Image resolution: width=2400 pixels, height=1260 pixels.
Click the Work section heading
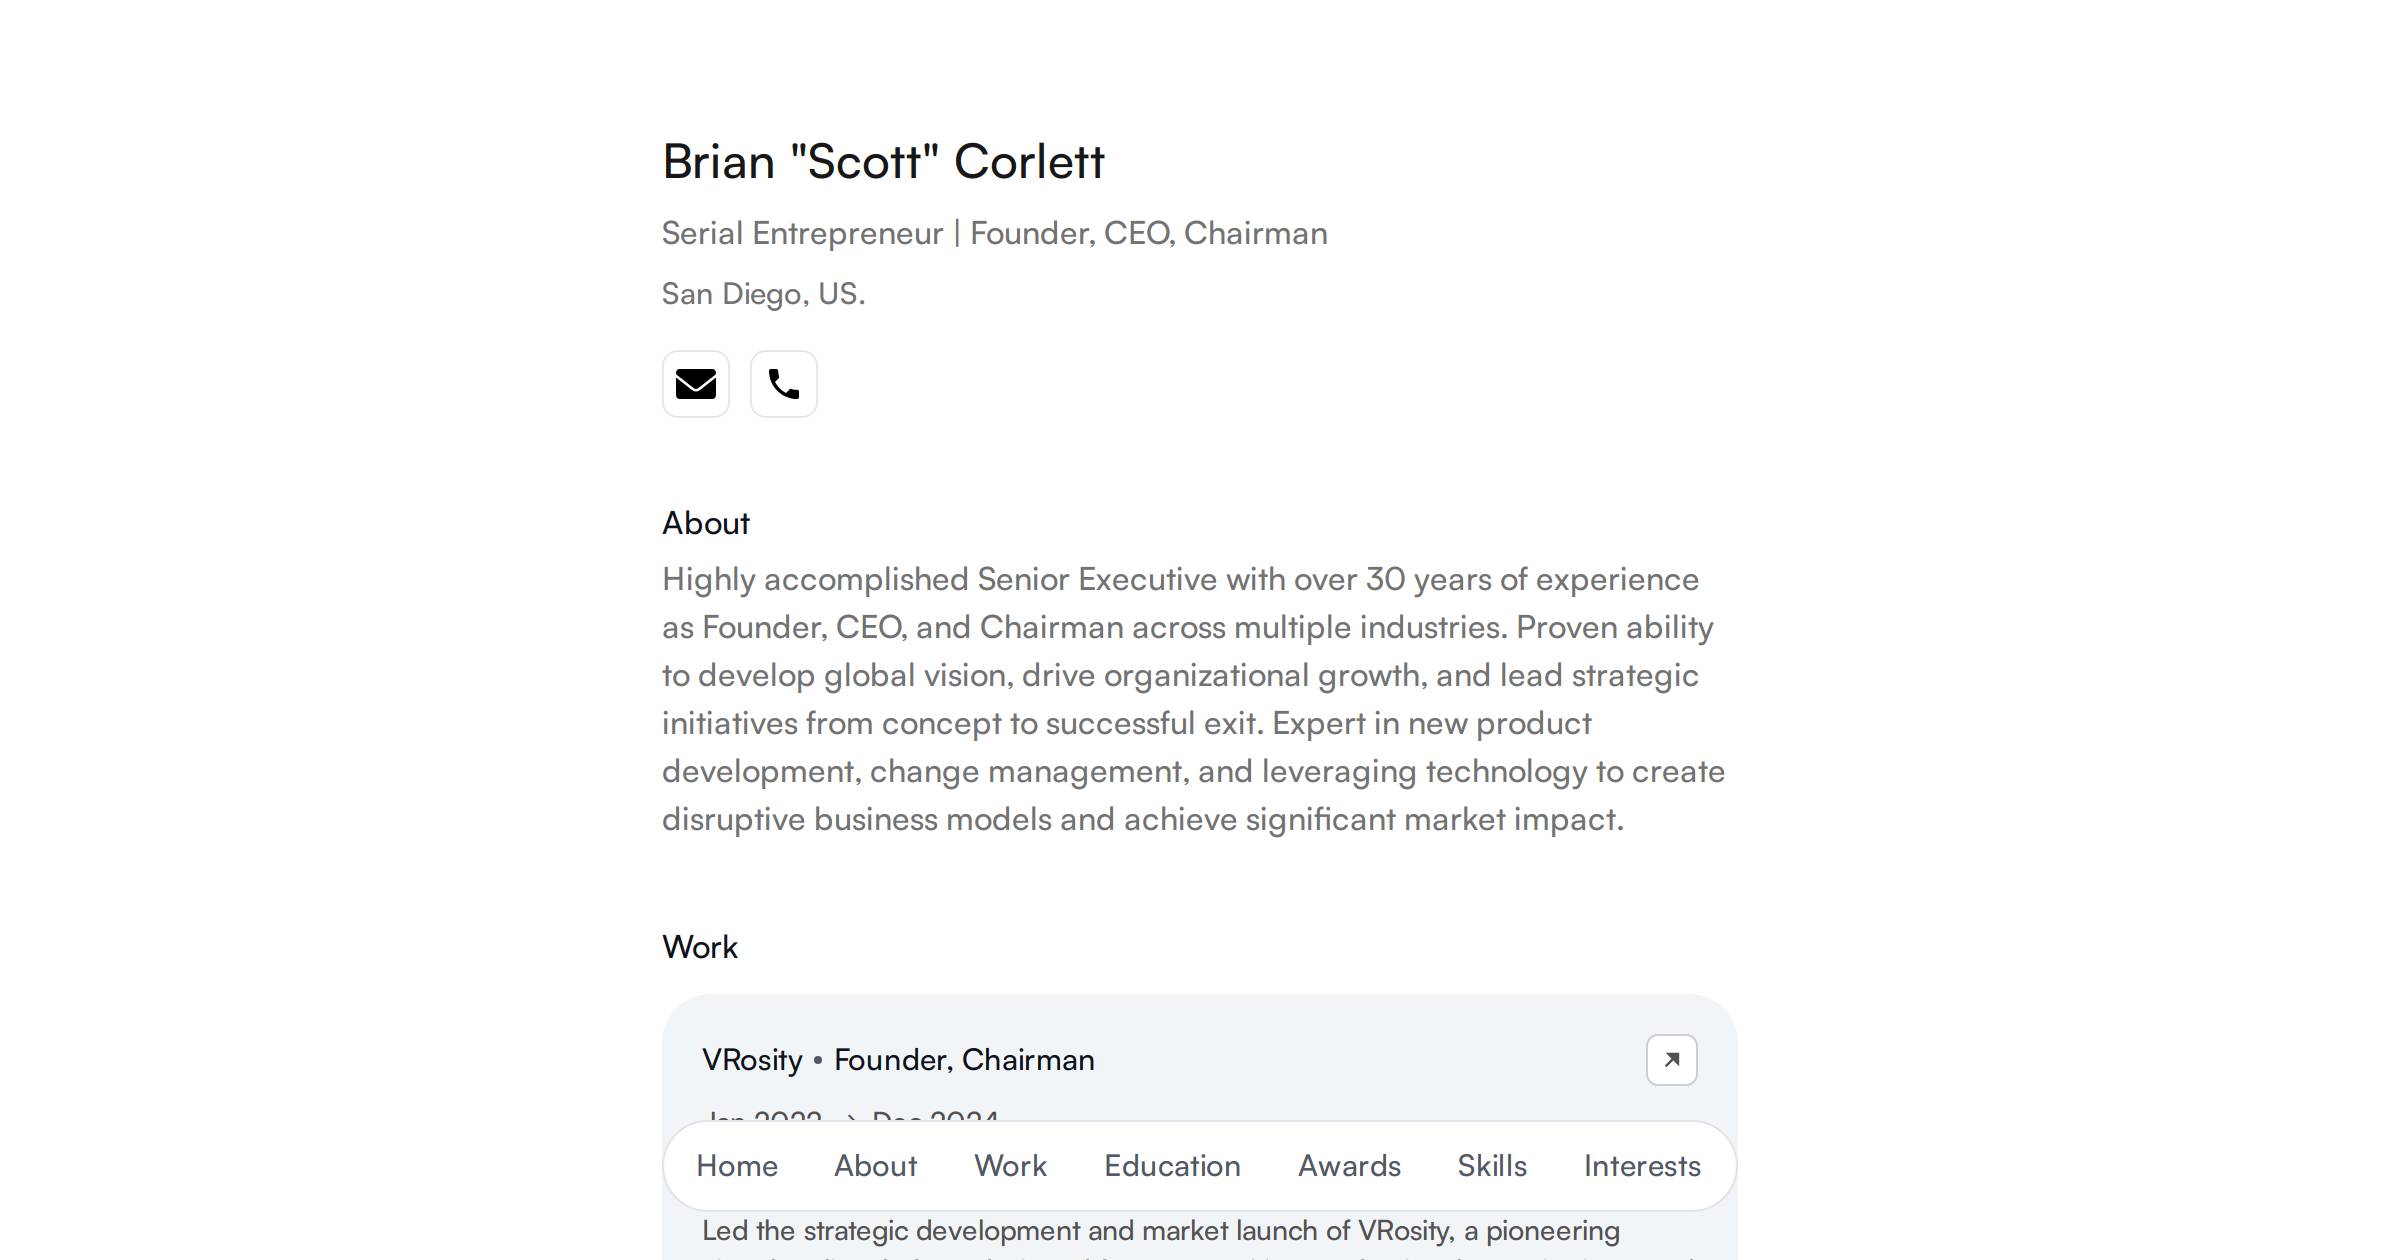coord(699,946)
